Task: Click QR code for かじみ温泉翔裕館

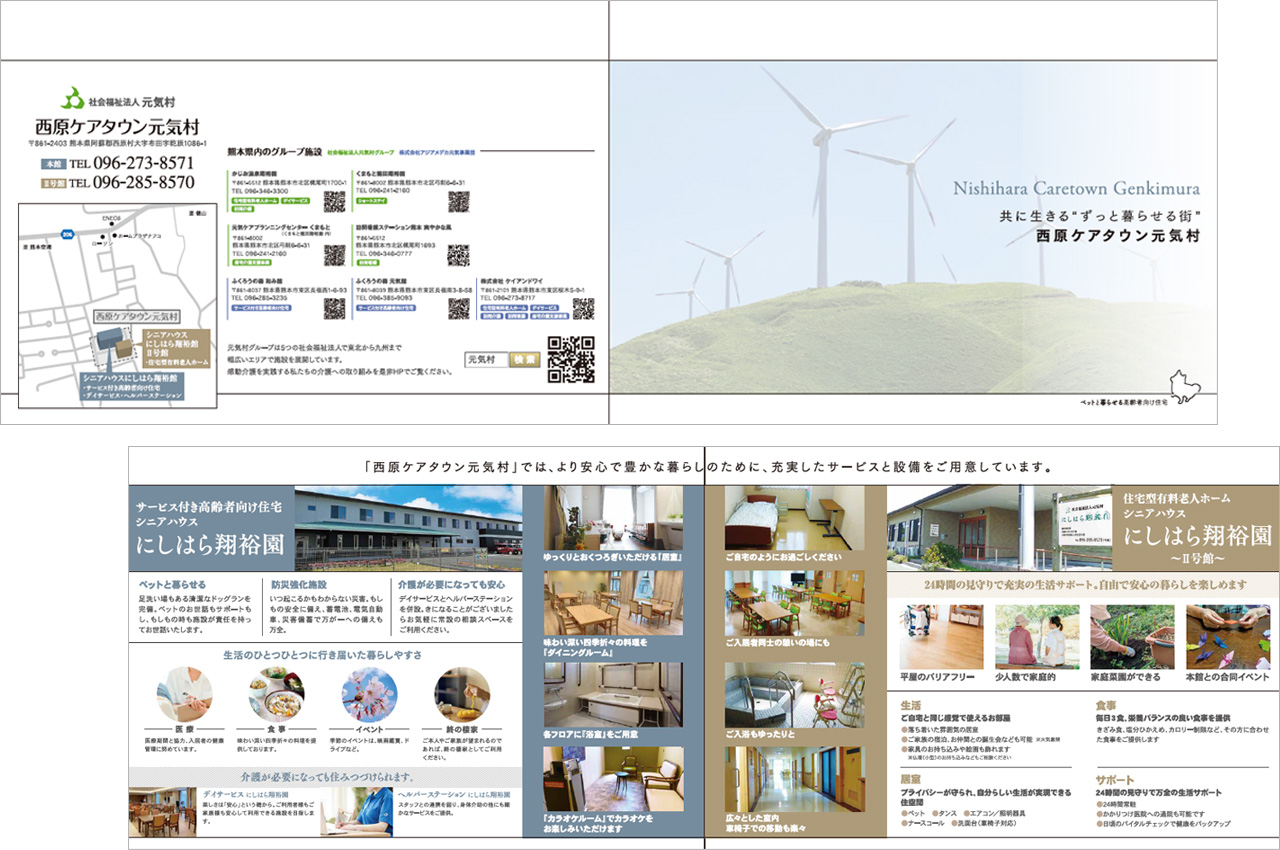Action: coord(334,201)
